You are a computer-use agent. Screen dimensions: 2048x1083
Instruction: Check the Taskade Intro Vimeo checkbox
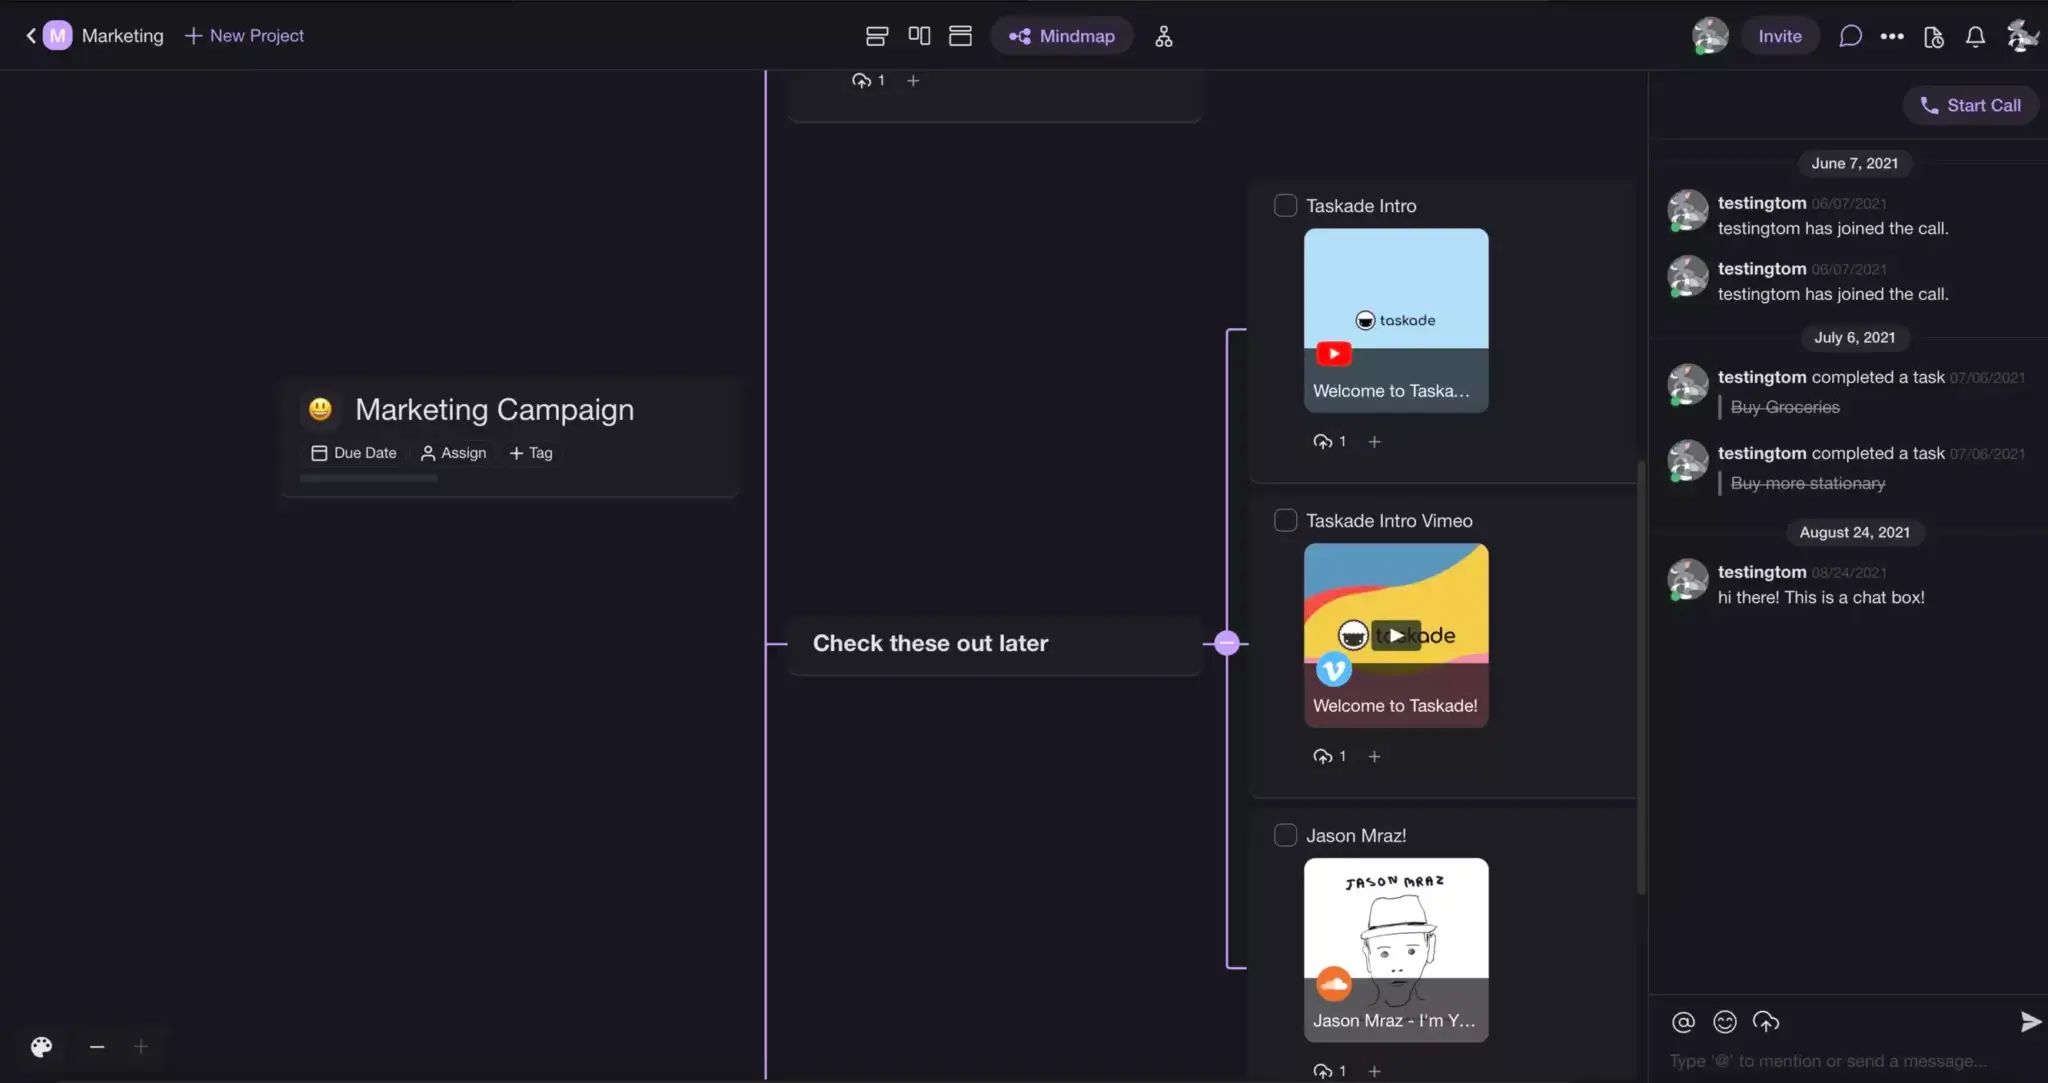(x=1285, y=520)
